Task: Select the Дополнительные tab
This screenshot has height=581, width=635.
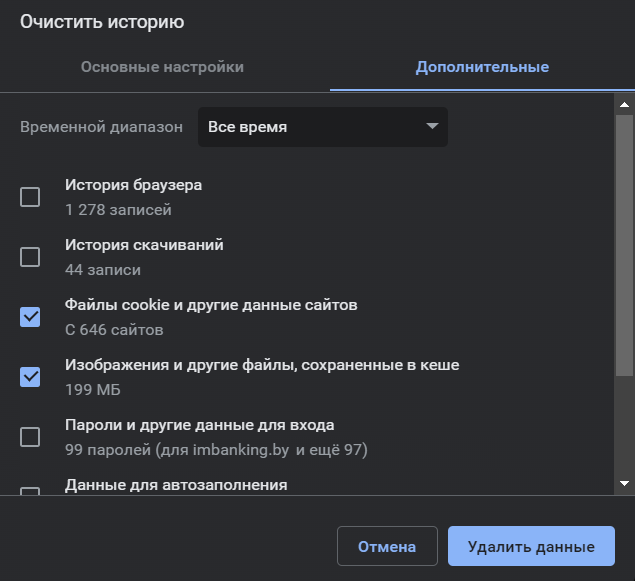Action: coord(482,67)
